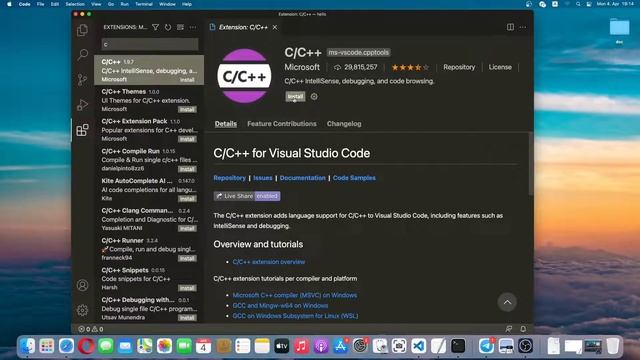Open C/C++ extension manage gear dropdown
The width and height of the screenshot is (640, 360).
pos(314,97)
